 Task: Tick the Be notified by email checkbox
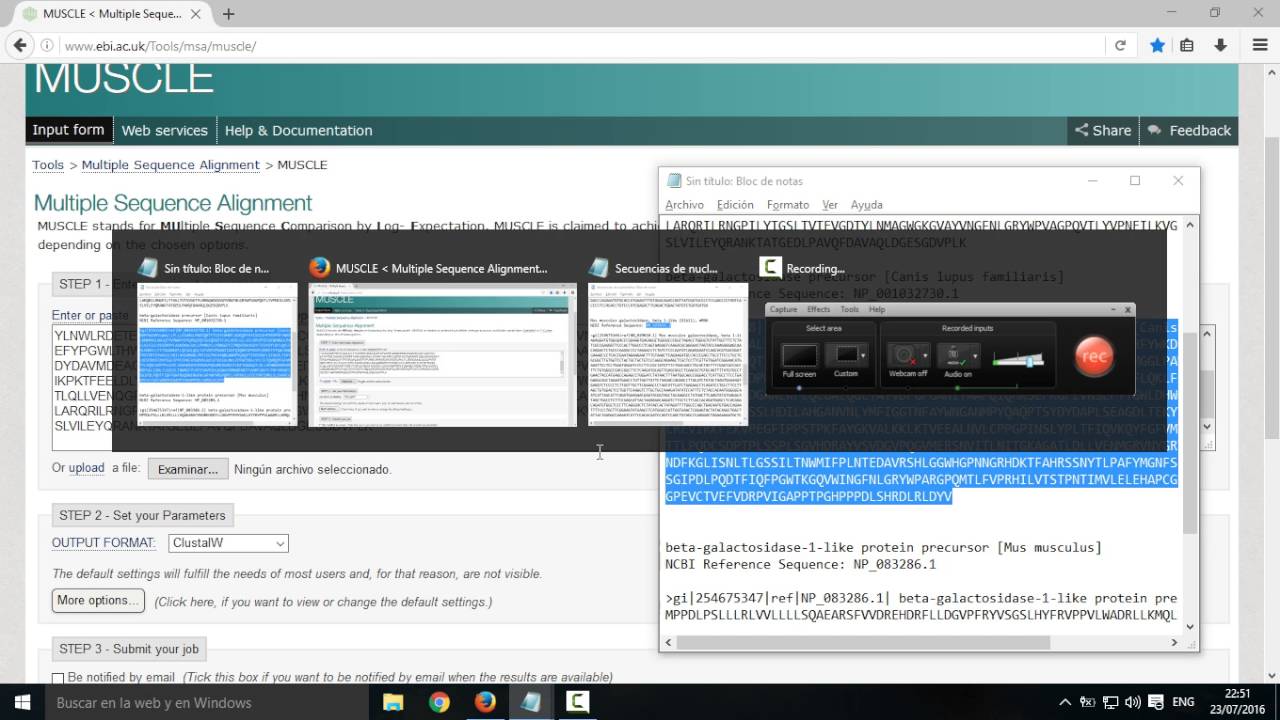click(x=58, y=678)
